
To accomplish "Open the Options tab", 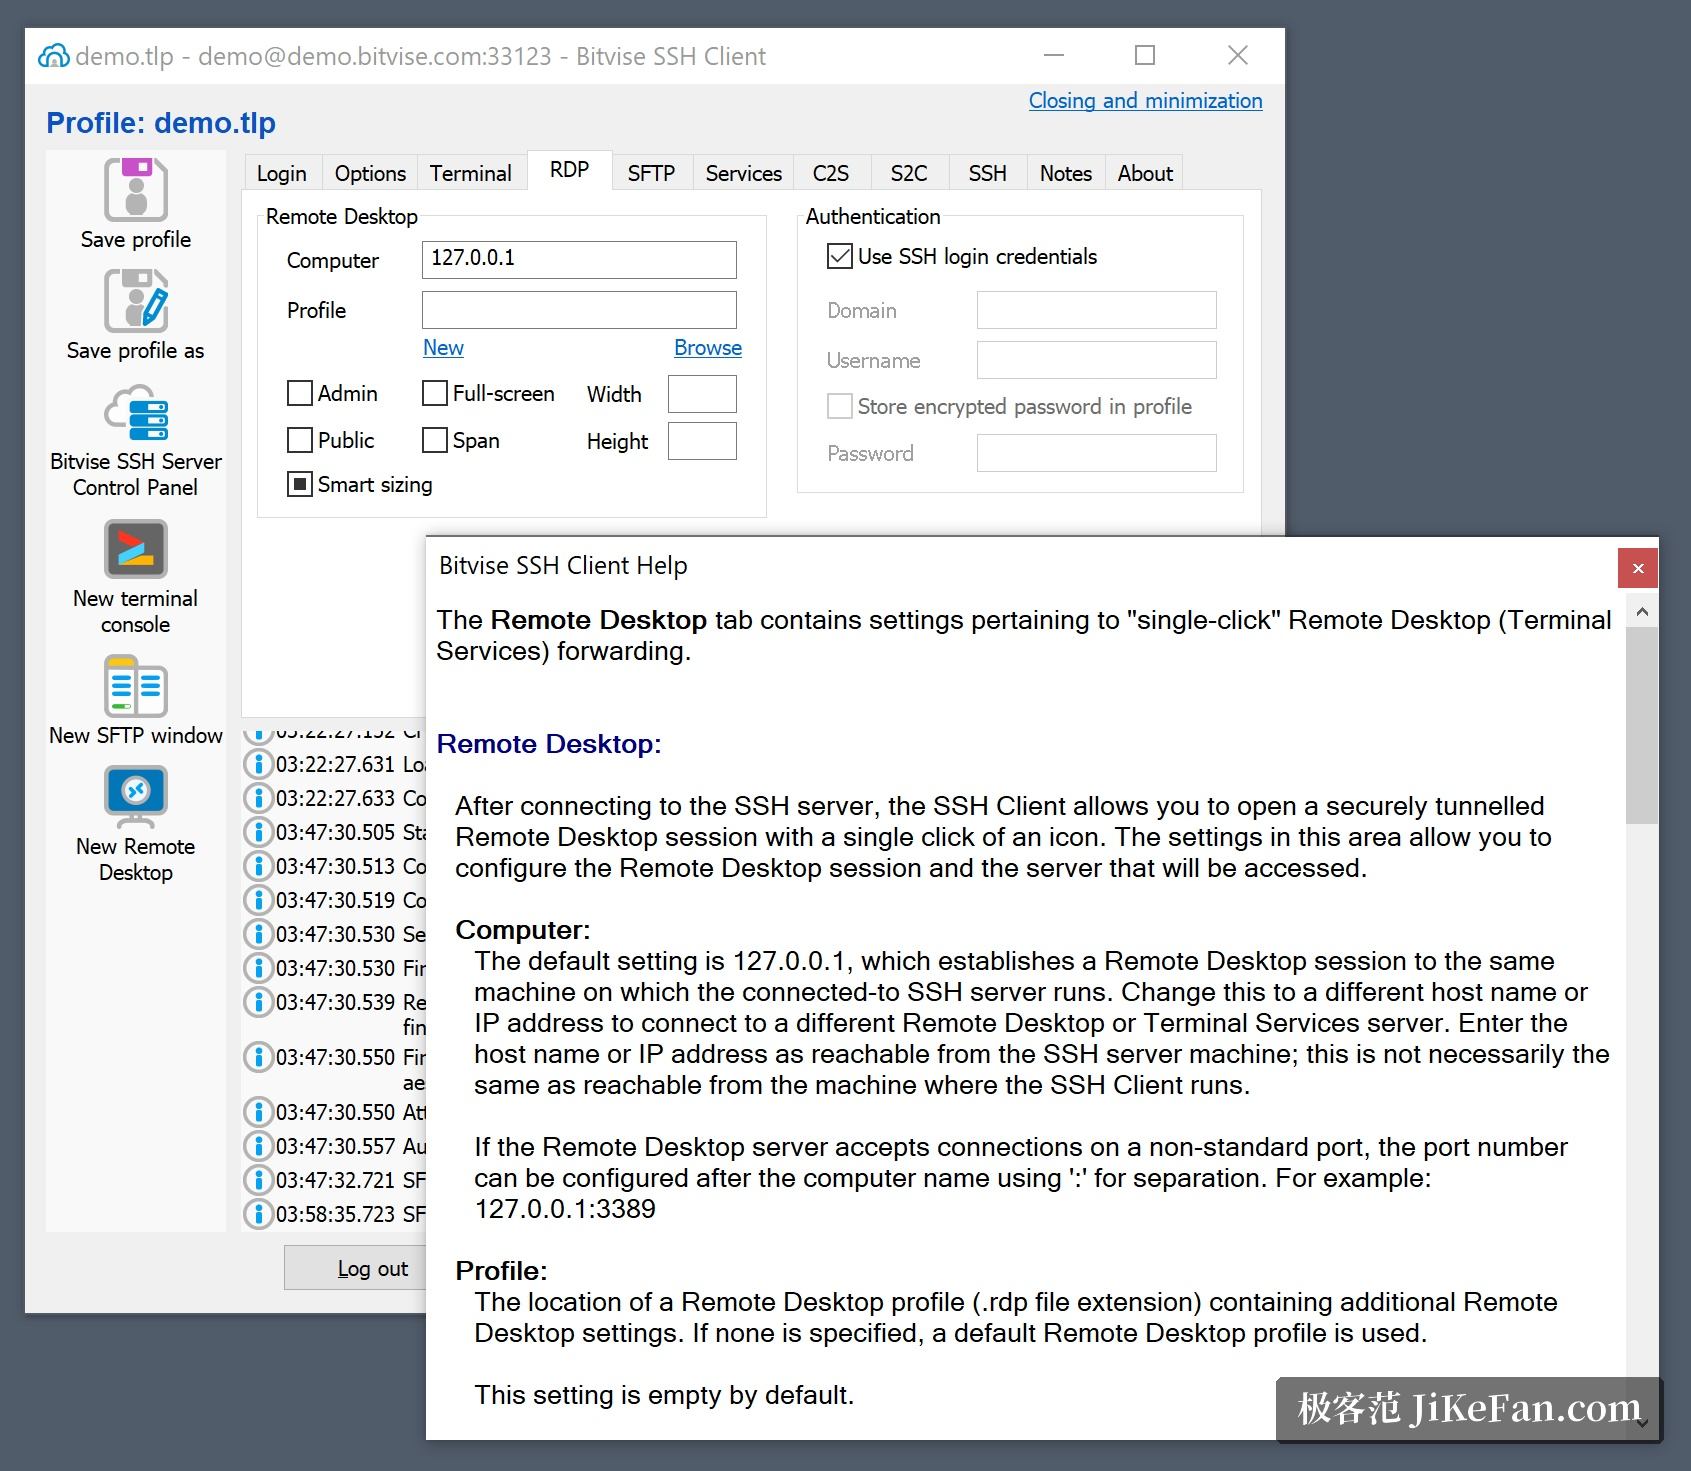I will [370, 173].
